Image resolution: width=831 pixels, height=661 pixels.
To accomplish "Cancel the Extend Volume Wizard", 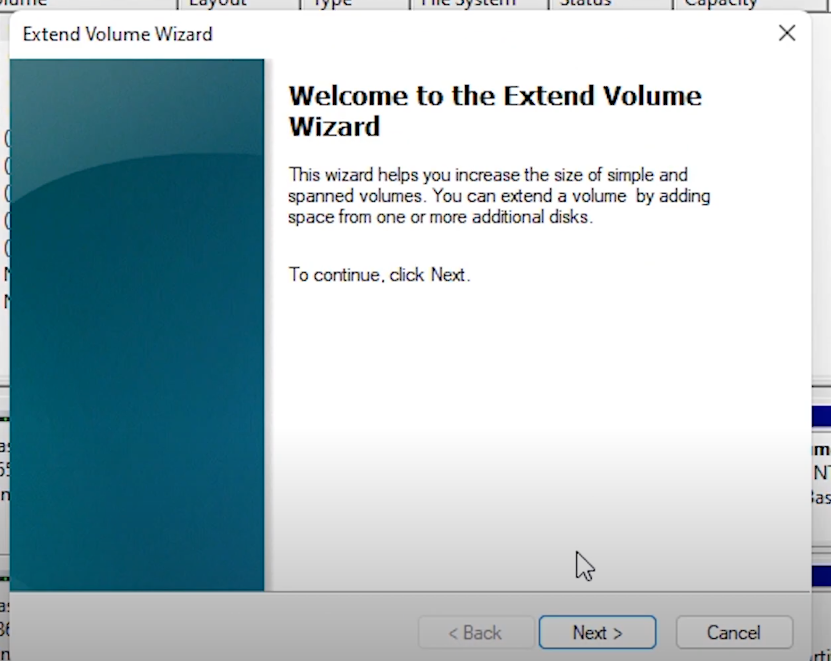I will pos(734,632).
